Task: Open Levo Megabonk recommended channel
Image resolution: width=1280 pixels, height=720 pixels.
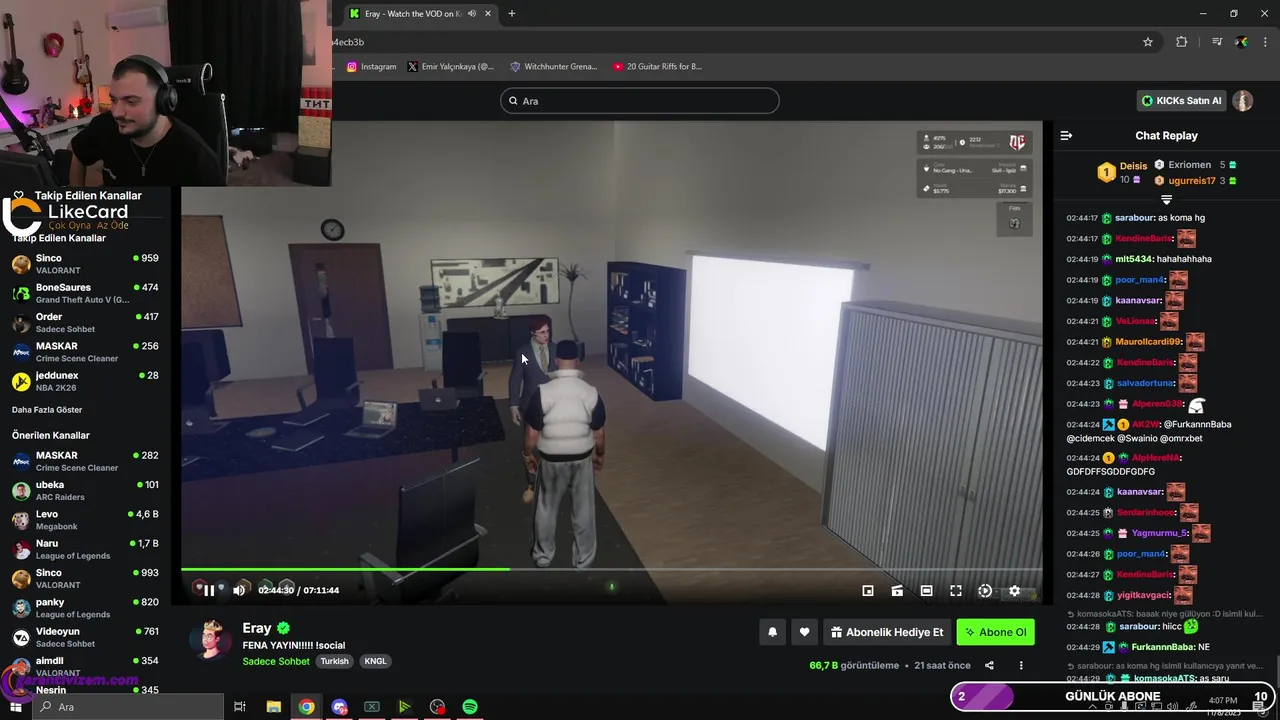Action: 85,520
